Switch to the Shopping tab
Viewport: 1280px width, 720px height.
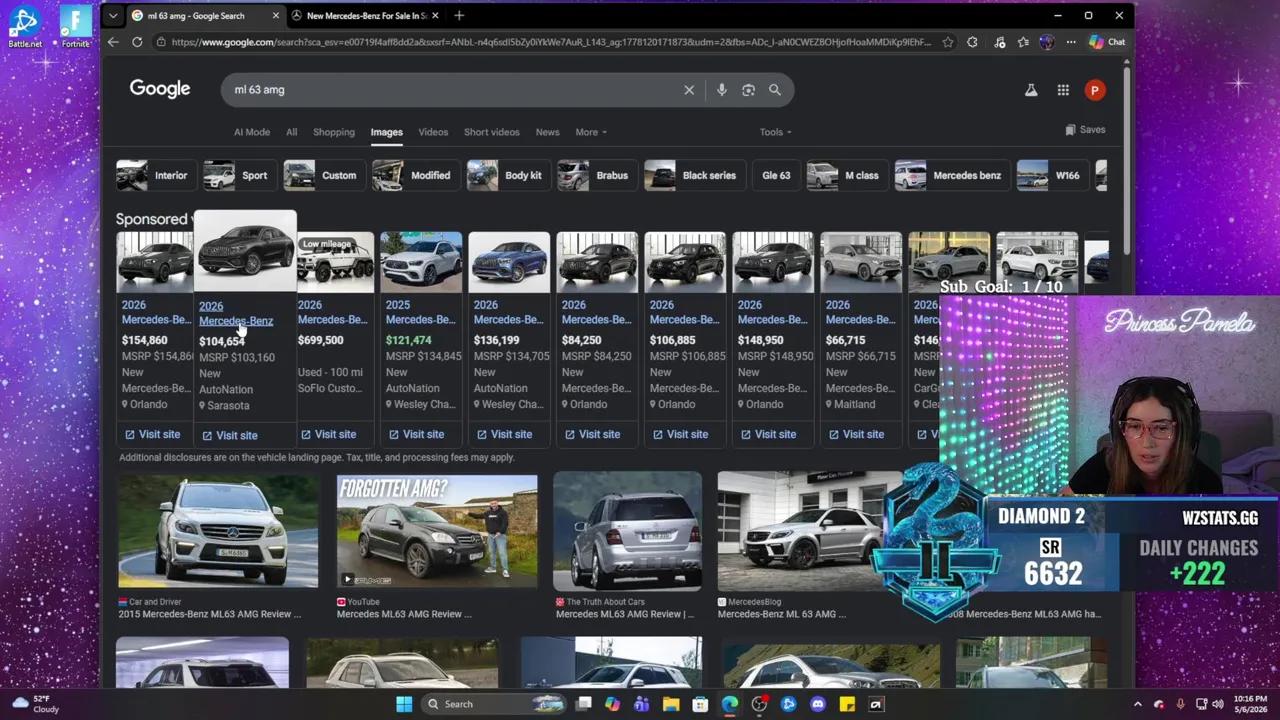coord(334,132)
